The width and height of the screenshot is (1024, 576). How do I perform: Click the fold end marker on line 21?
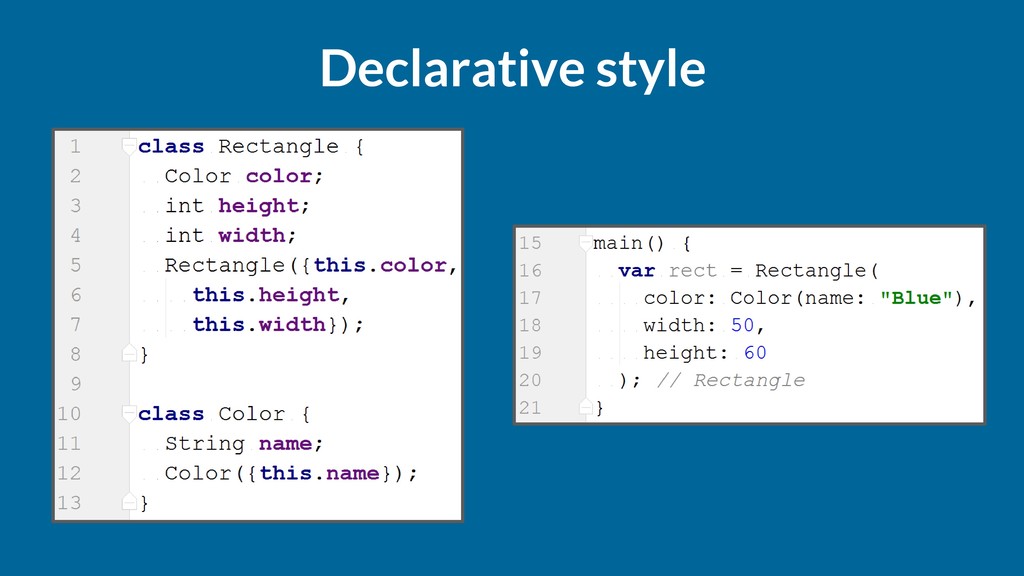click(585, 408)
